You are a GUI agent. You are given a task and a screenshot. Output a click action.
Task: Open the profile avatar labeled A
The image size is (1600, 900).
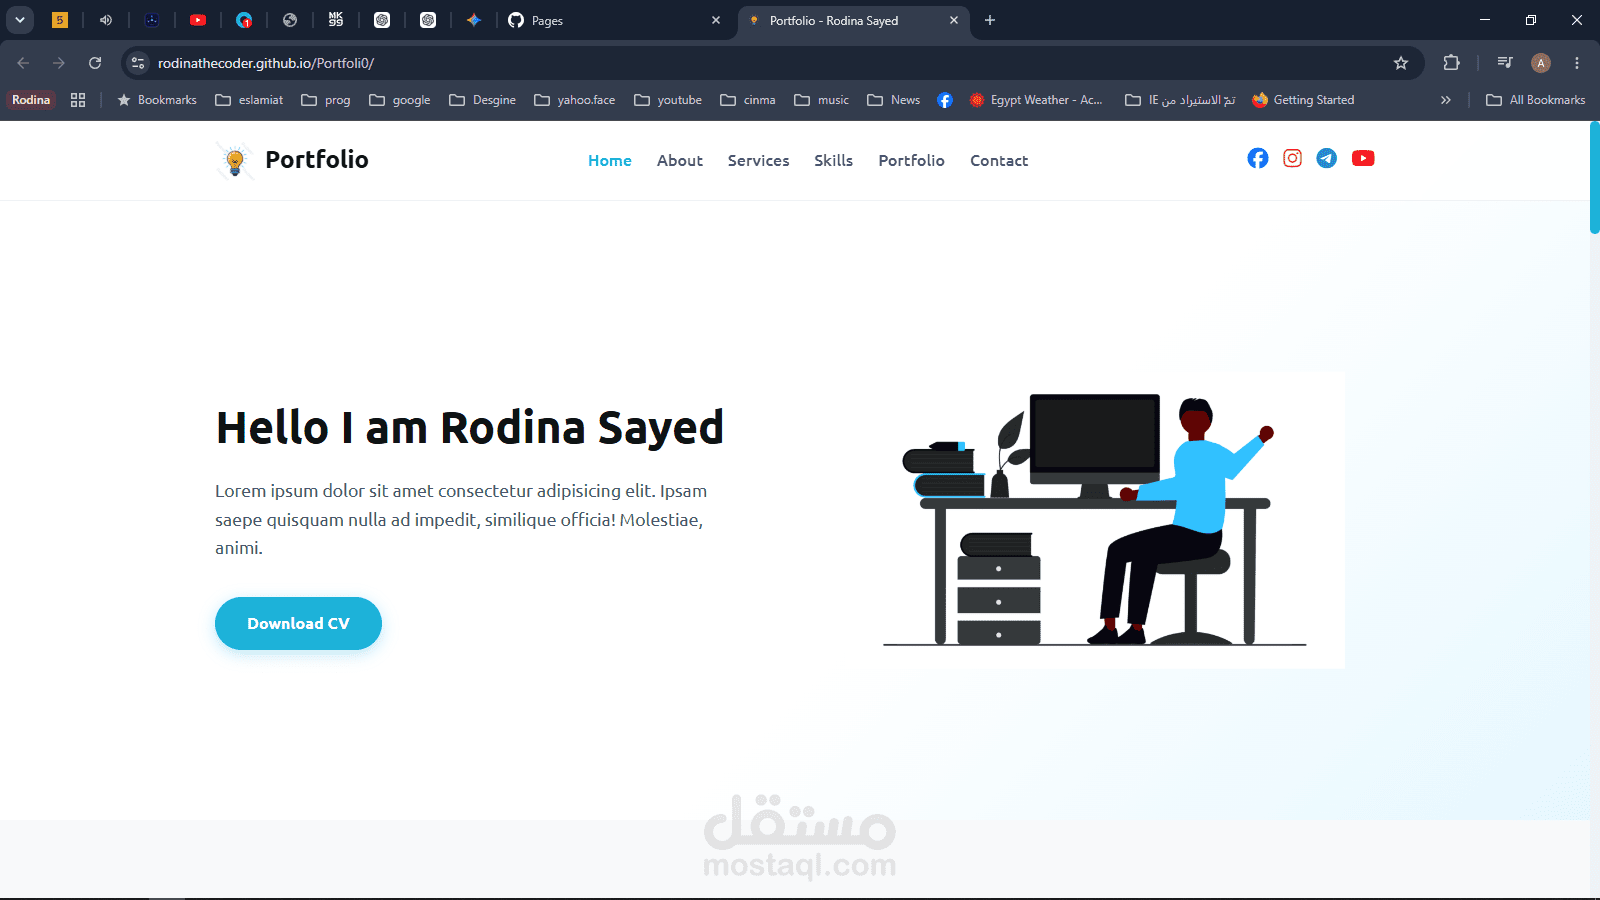coord(1541,63)
